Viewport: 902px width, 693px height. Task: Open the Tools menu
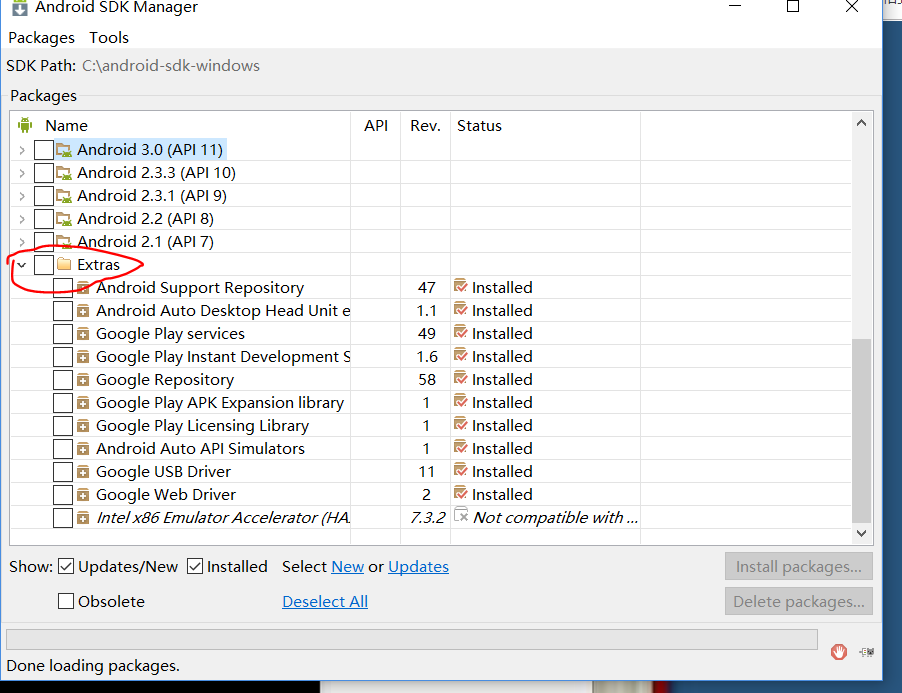pyautogui.click(x=109, y=38)
